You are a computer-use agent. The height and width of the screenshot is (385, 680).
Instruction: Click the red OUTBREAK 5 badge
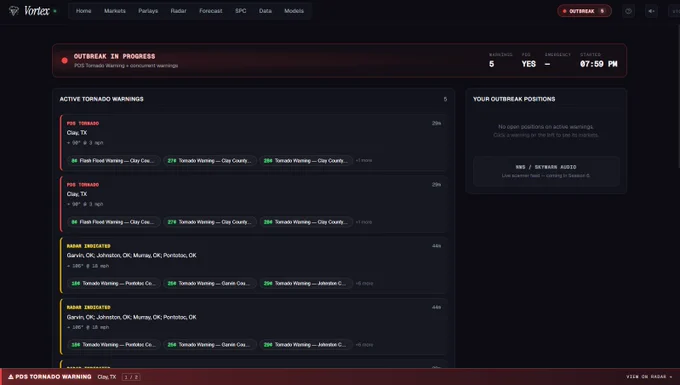[x=584, y=11]
